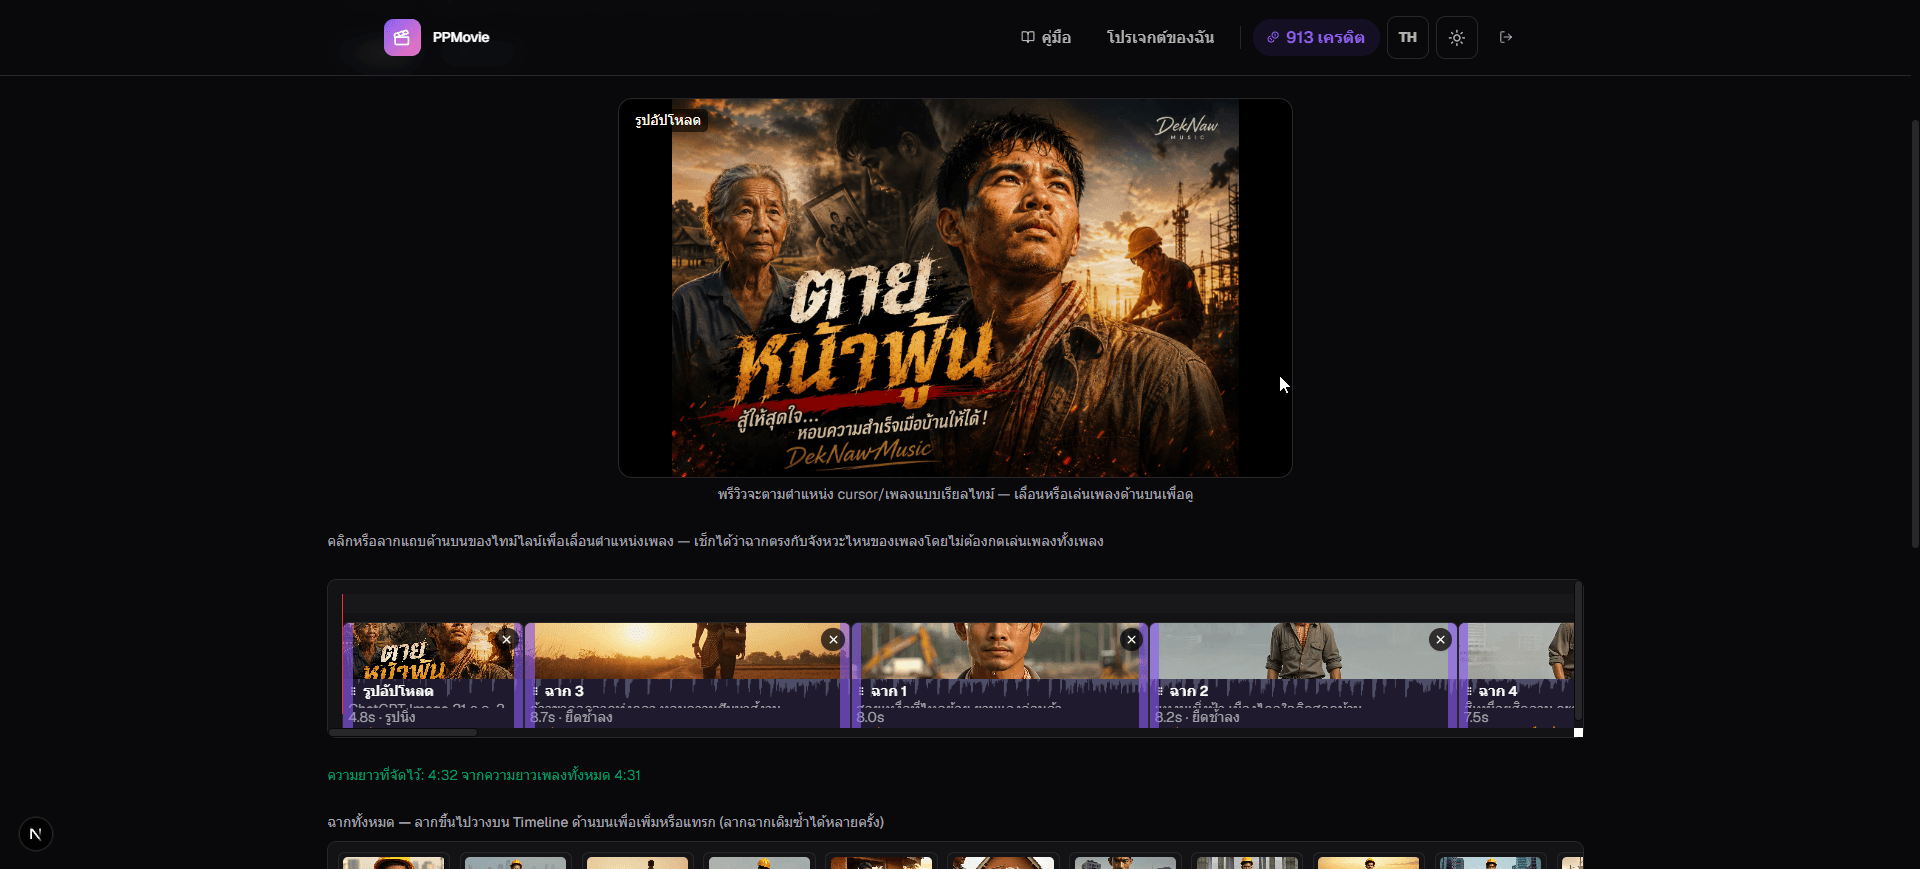1920x869 pixels.
Task: Click the page vertical scrollbar
Action: tap(1915, 333)
